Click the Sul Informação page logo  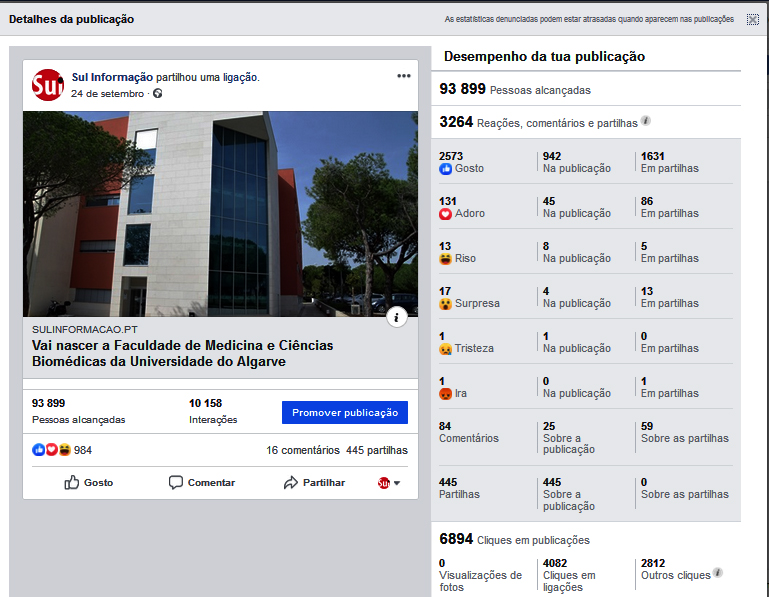48,85
